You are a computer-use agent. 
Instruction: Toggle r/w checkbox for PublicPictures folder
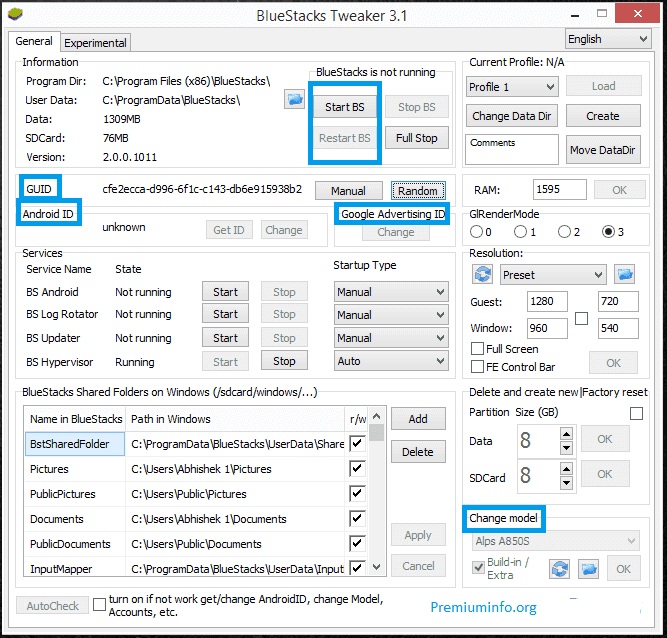click(357, 494)
